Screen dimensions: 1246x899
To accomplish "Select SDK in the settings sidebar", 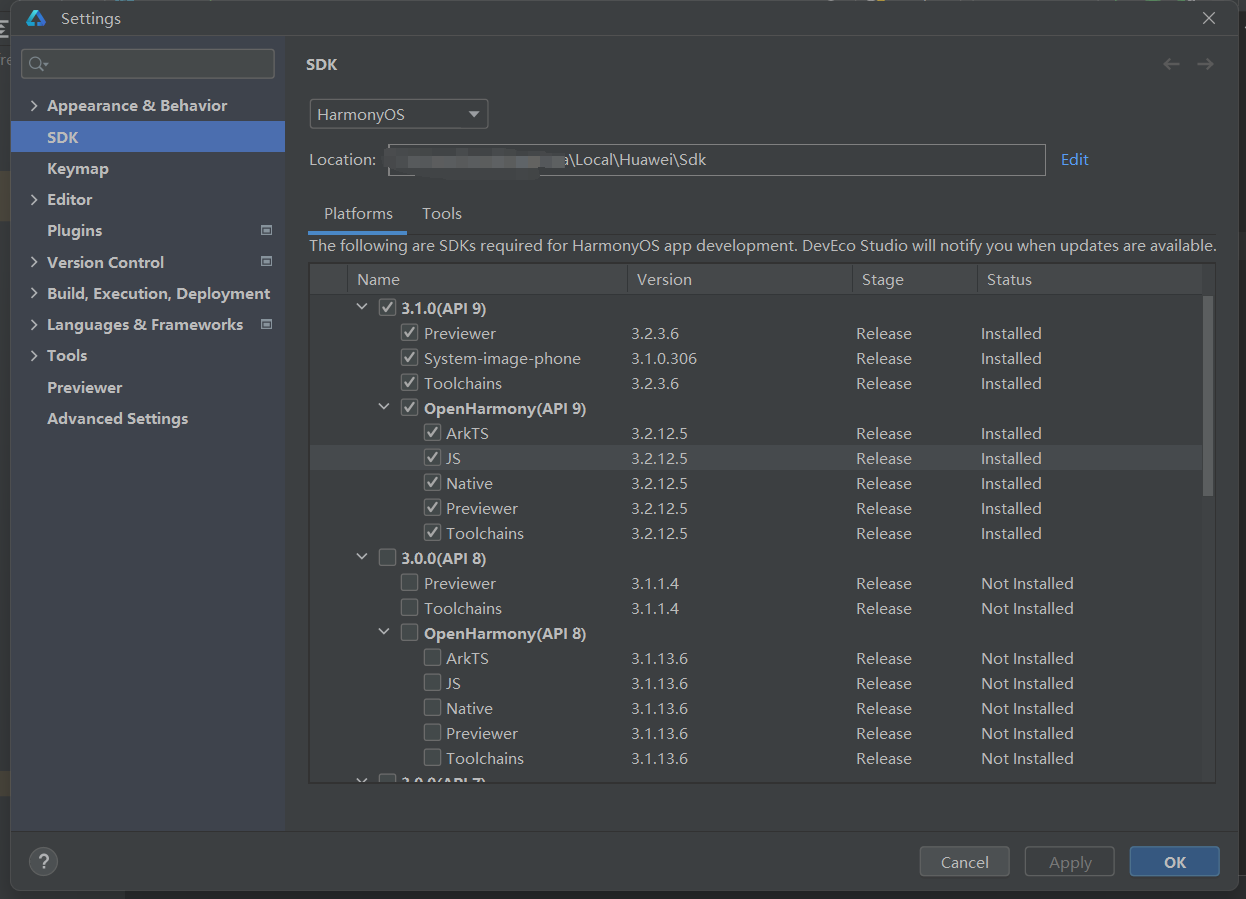I will (x=148, y=137).
